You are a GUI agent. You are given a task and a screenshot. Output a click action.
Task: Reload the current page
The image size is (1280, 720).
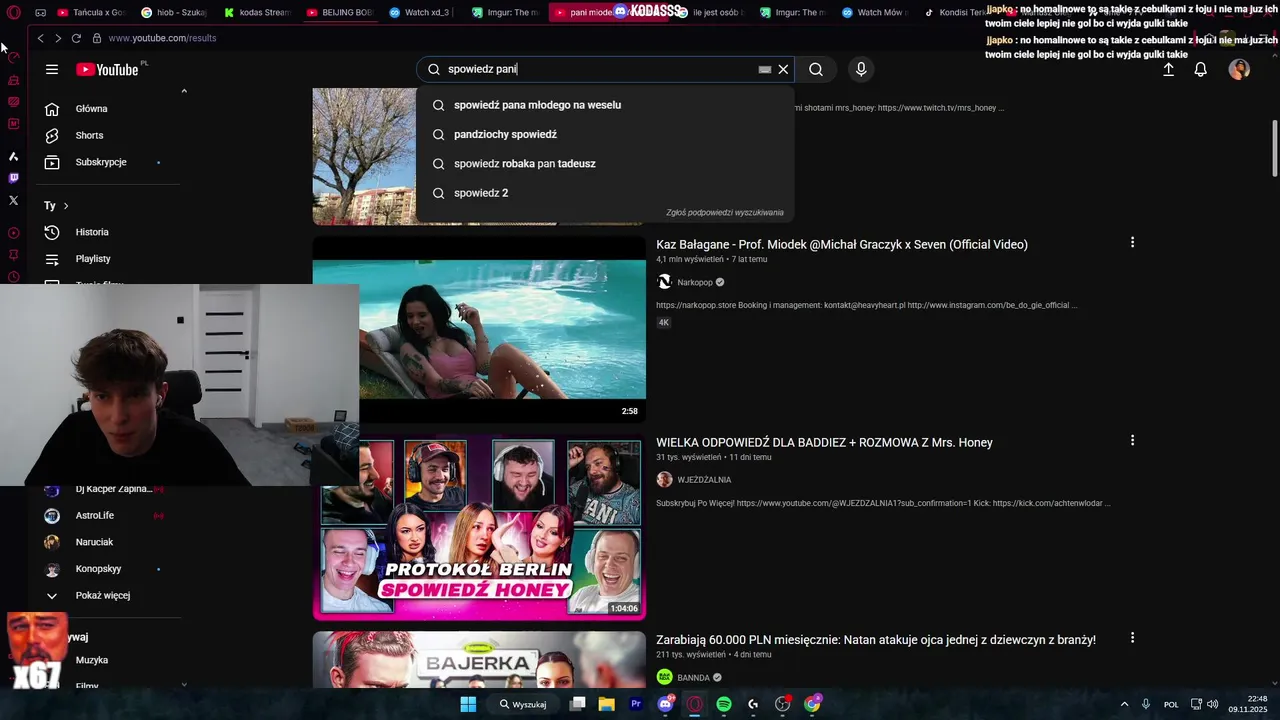click(76, 38)
